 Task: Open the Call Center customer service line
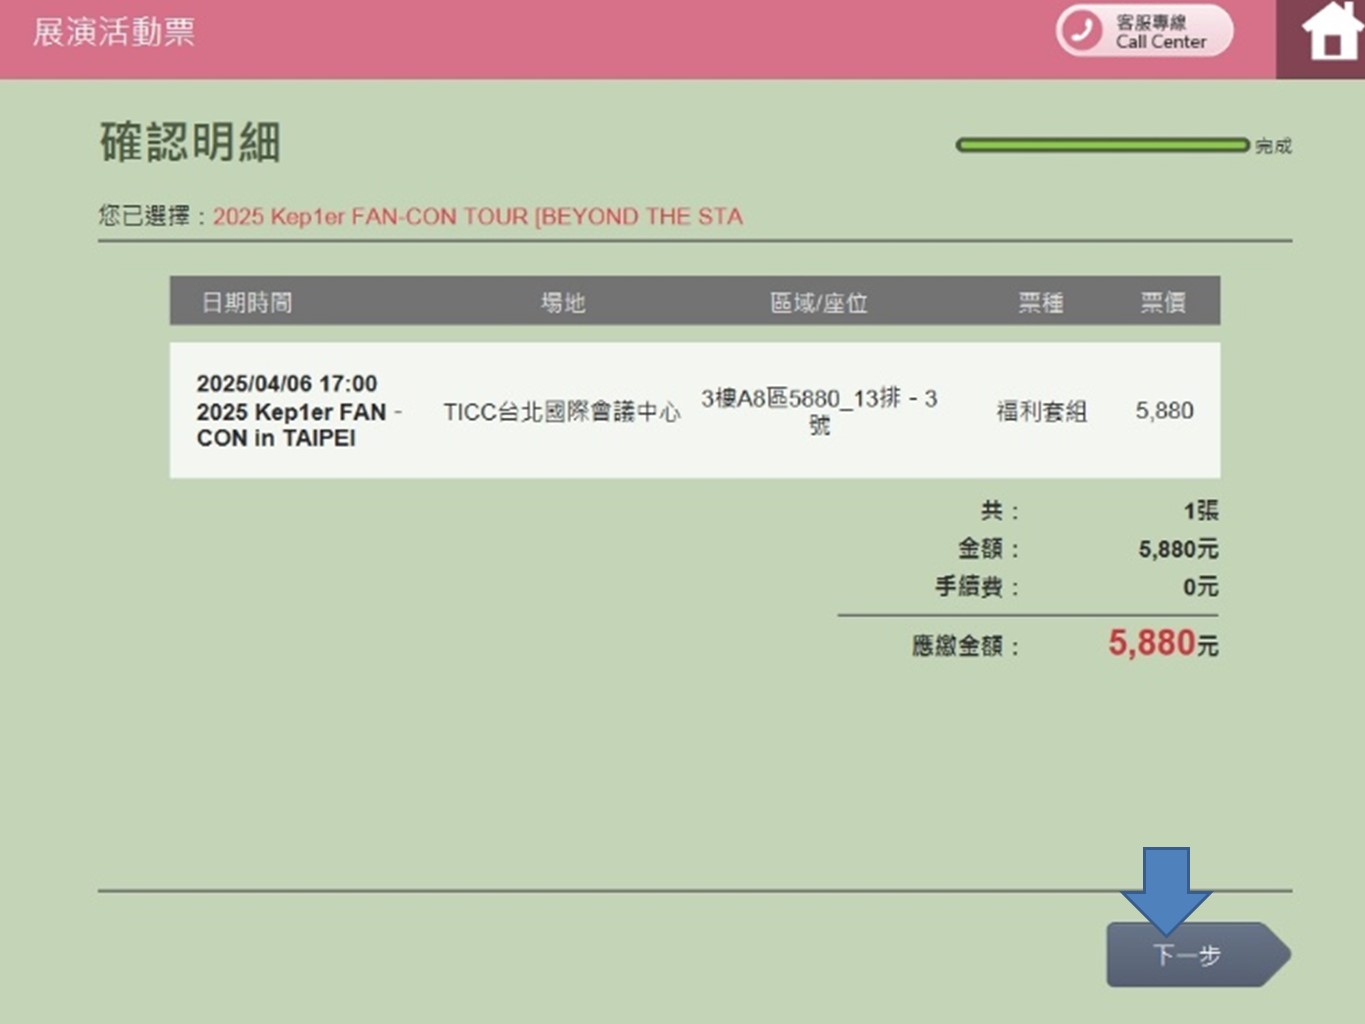(x=1145, y=31)
